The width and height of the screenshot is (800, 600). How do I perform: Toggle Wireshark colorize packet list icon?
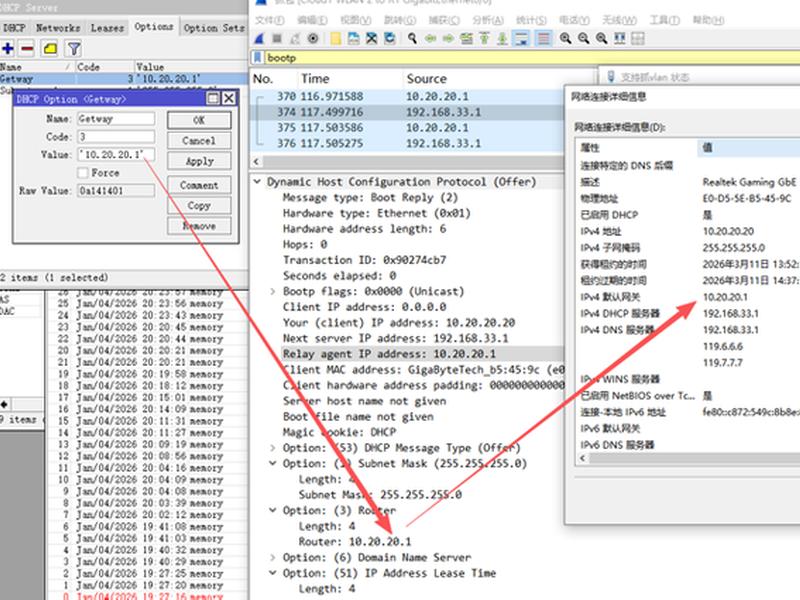tap(544, 38)
